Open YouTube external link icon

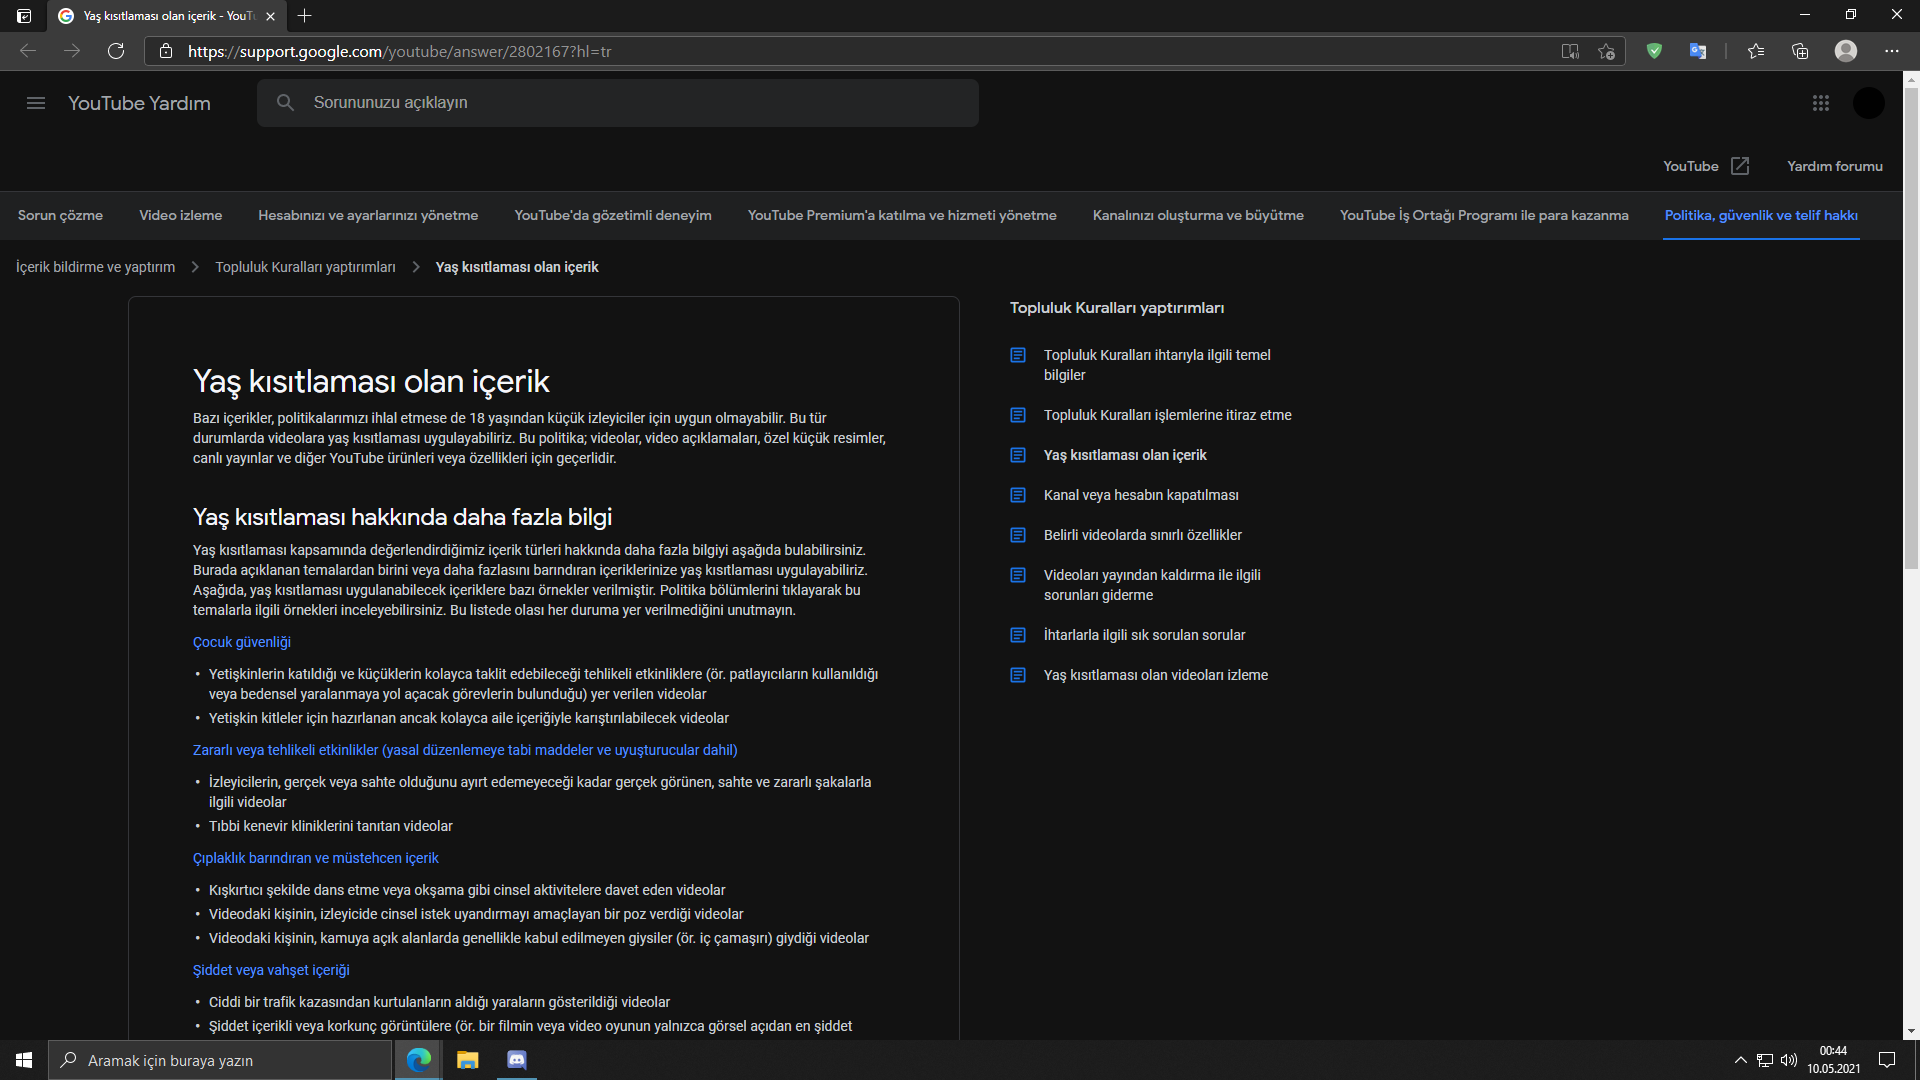pyautogui.click(x=1740, y=166)
